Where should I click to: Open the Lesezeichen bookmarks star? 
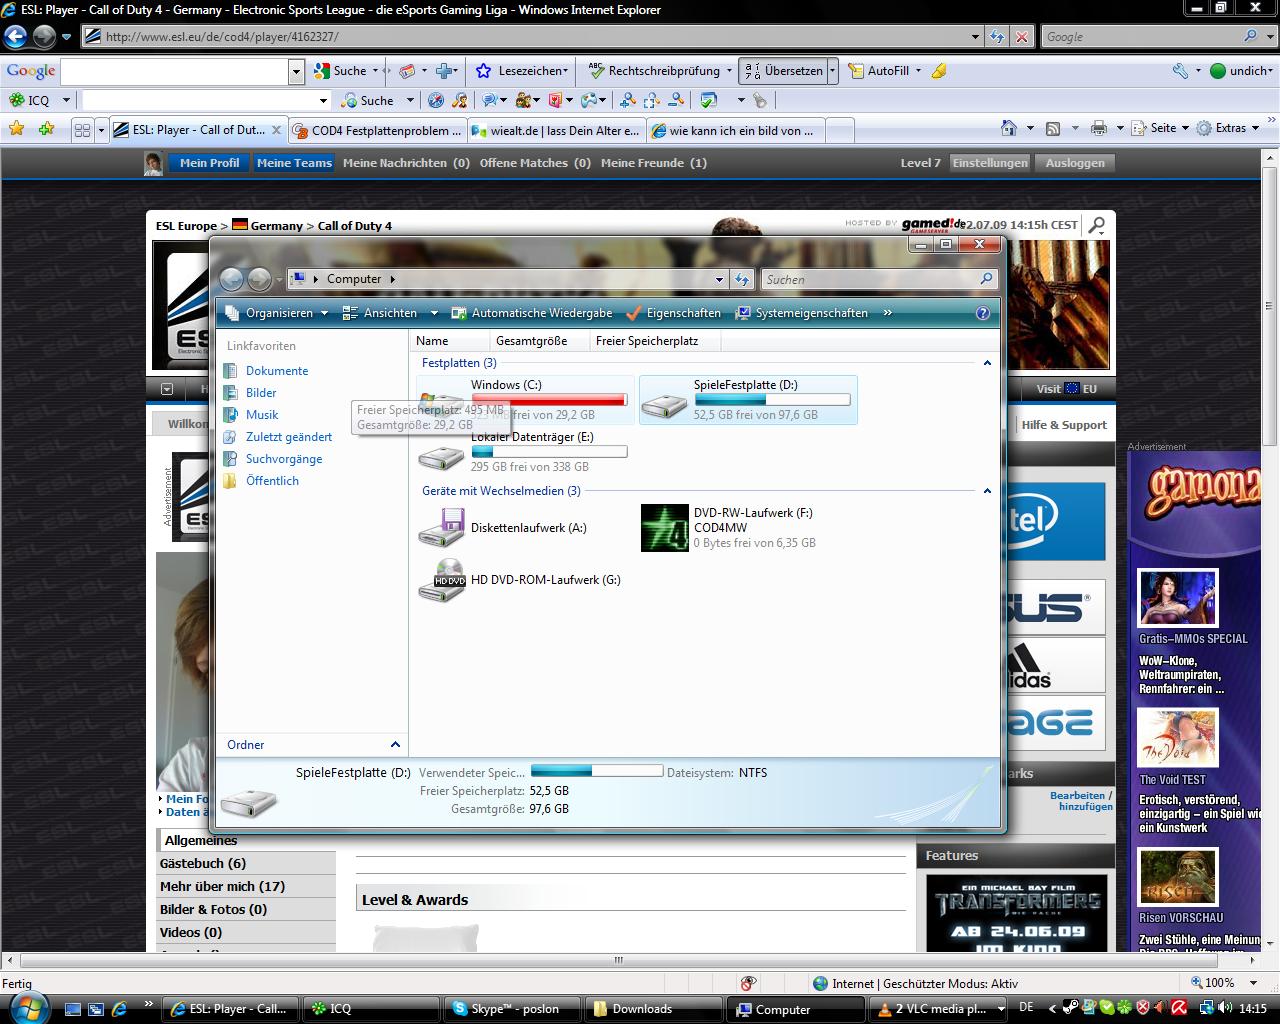483,71
